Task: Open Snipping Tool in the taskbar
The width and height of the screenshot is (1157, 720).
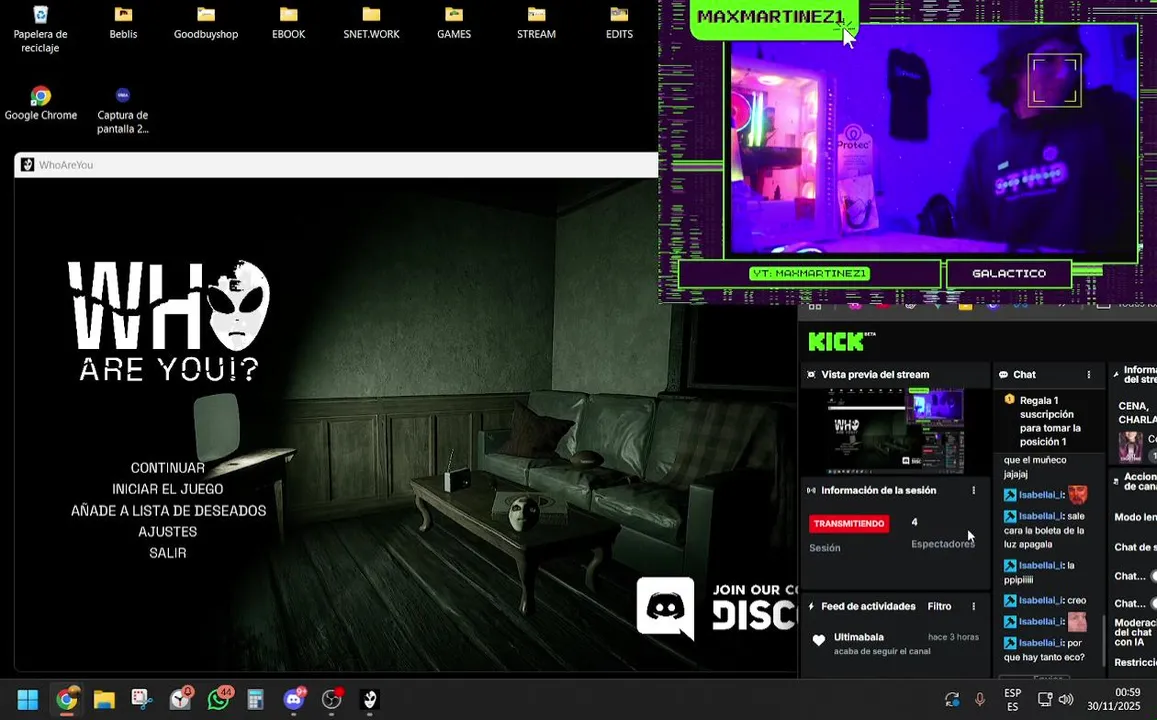Action: point(142,699)
